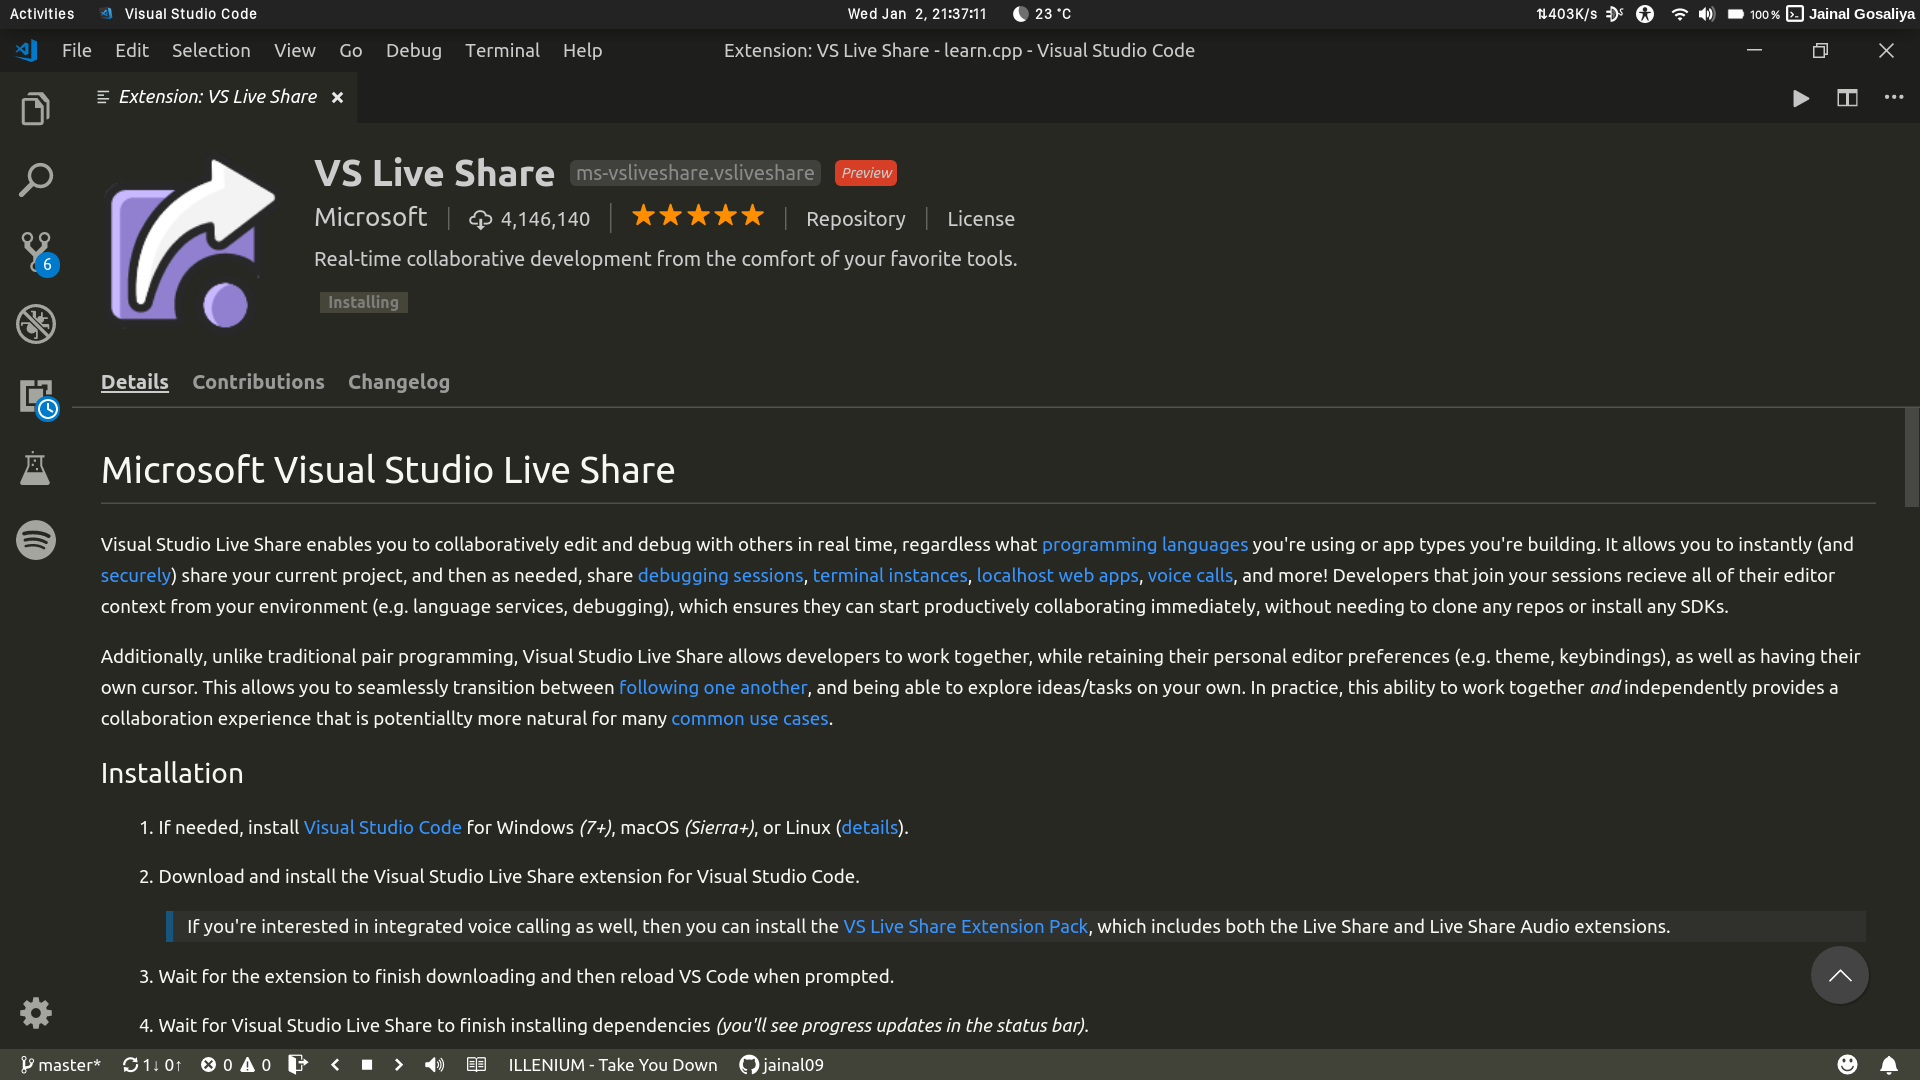This screenshot has height=1080, width=1920.
Task: Open the terminal instances link
Action: tap(890, 575)
